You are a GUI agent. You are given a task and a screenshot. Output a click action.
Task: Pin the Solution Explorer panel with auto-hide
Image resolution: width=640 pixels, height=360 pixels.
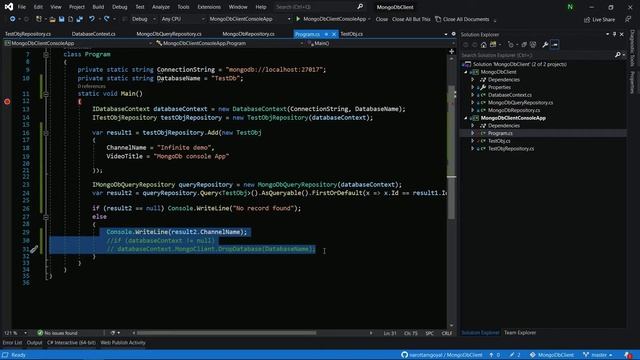click(x=614, y=34)
